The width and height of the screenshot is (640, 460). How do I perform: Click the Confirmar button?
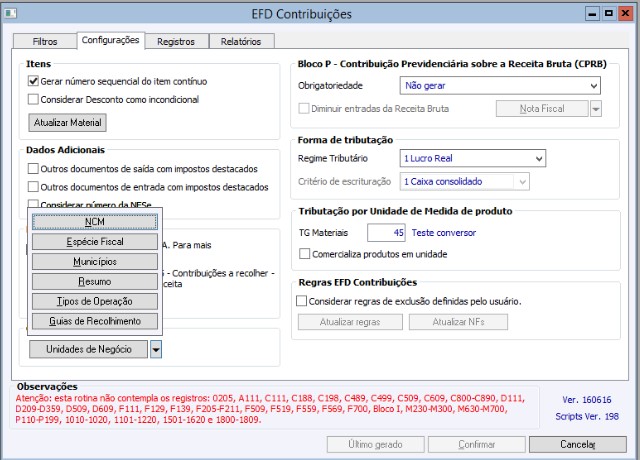pos(477,444)
